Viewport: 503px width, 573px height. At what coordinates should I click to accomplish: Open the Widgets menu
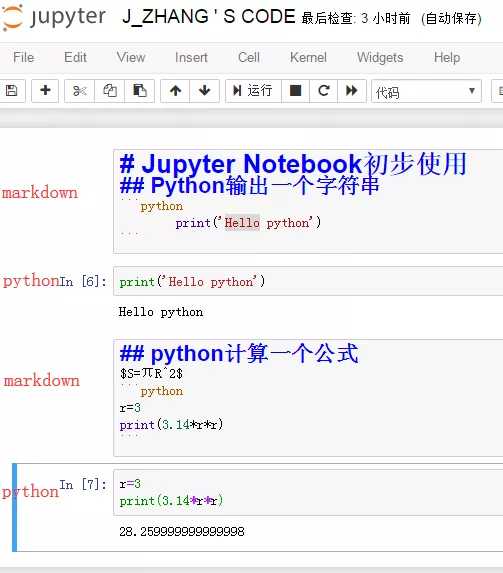click(380, 57)
